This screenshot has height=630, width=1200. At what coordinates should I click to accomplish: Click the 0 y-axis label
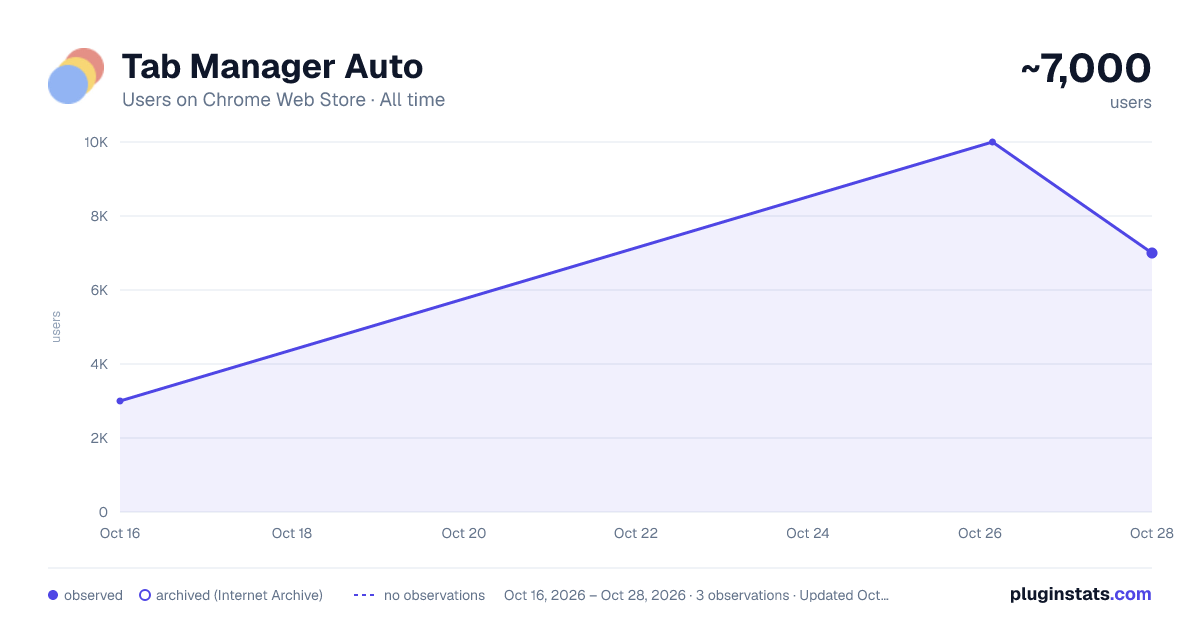(104, 512)
